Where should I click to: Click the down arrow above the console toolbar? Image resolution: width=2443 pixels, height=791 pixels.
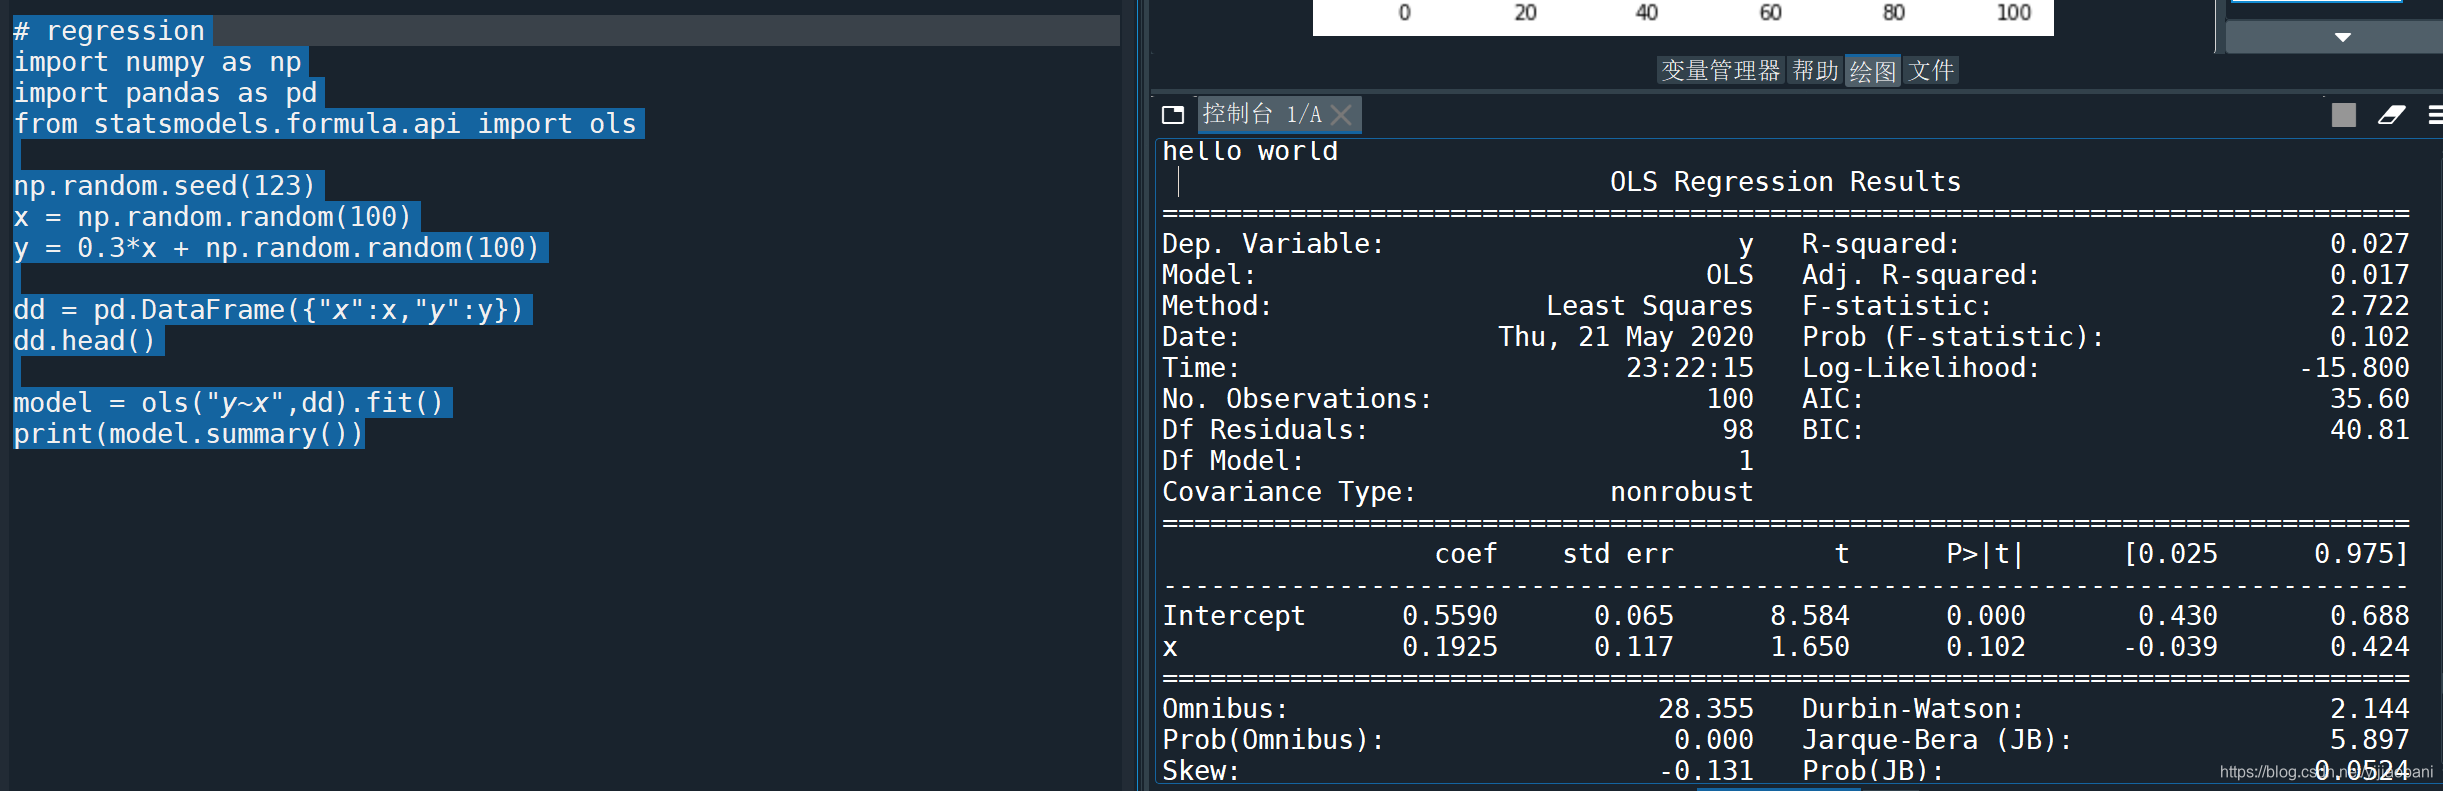tap(2342, 37)
